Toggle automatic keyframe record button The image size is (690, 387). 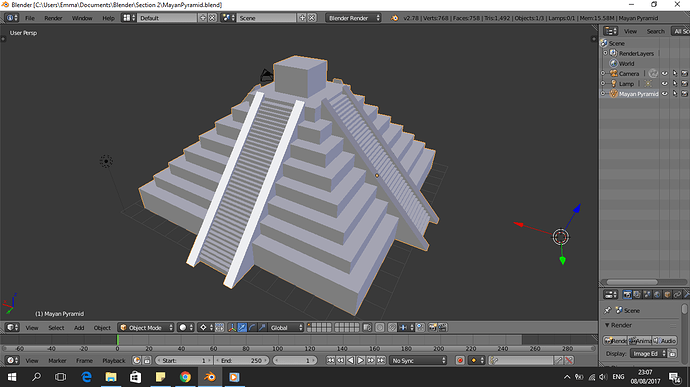point(460,360)
